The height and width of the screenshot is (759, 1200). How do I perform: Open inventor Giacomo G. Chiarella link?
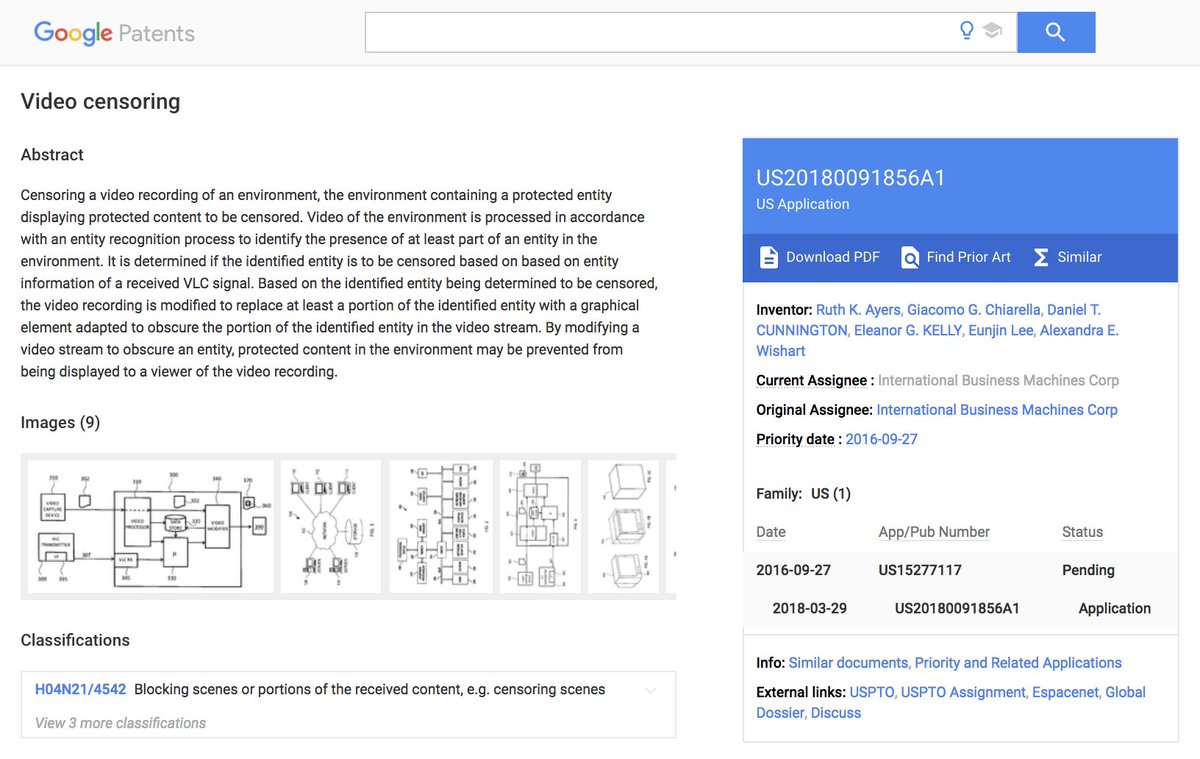tap(975, 310)
